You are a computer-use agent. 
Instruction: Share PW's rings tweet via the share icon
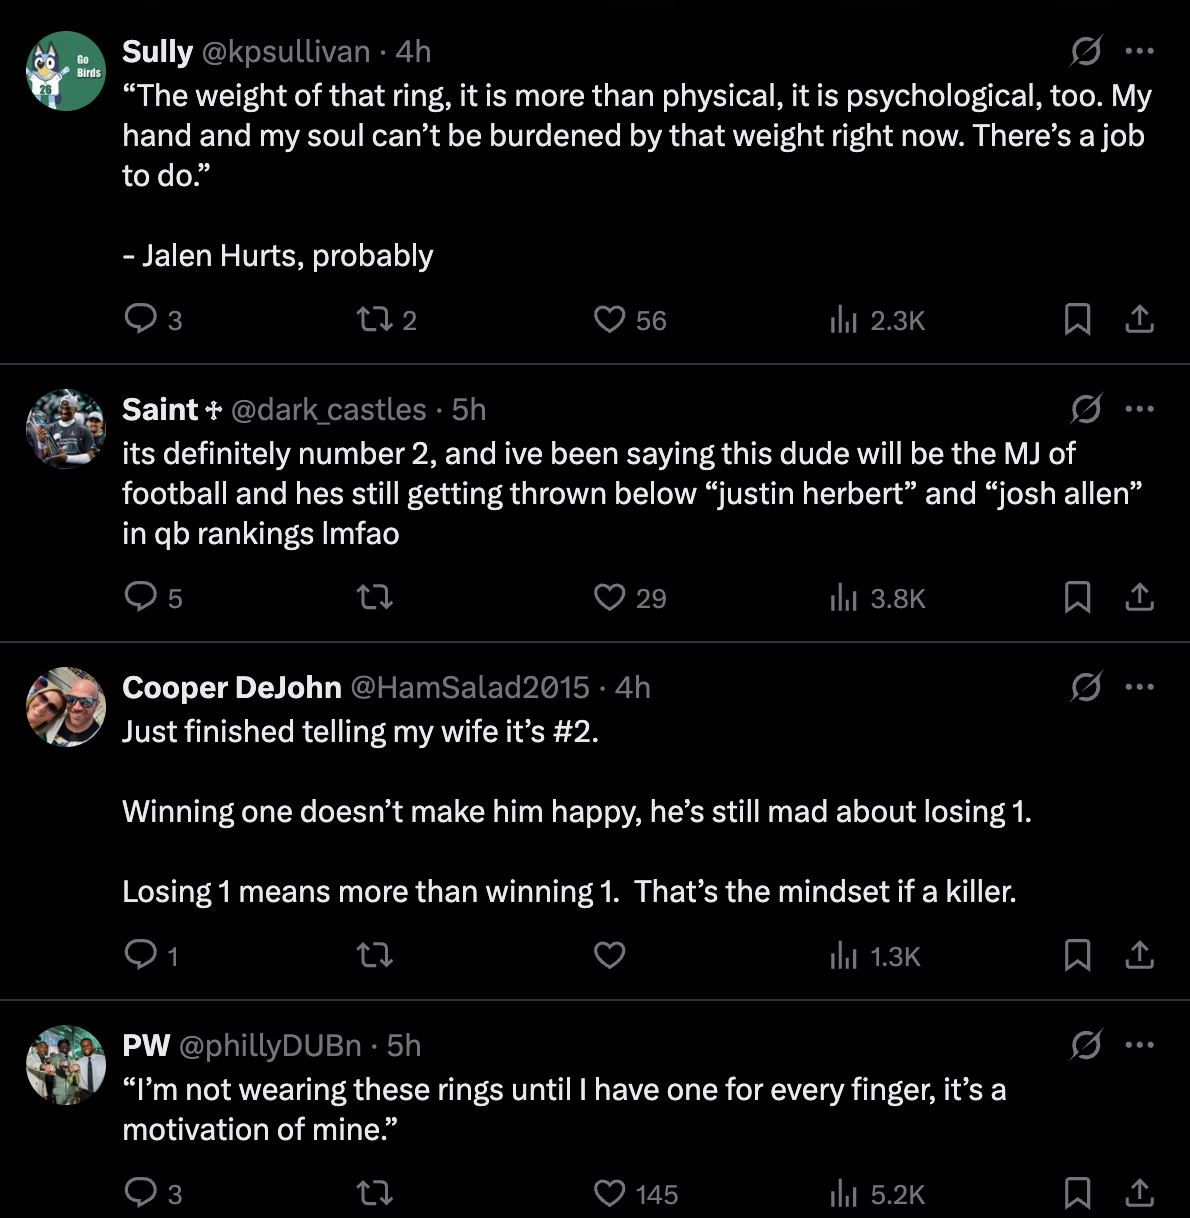coord(1139,1193)
